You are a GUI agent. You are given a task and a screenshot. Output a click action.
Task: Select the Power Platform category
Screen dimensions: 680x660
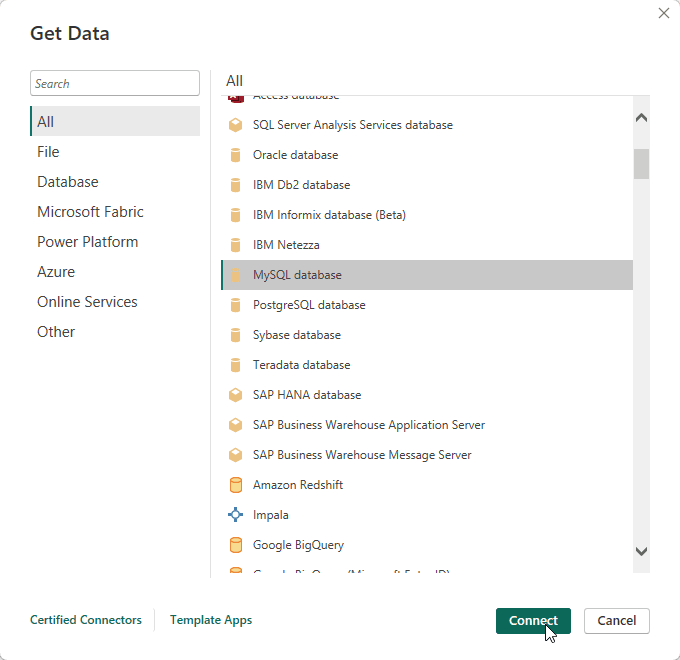[x=115, y=242]
